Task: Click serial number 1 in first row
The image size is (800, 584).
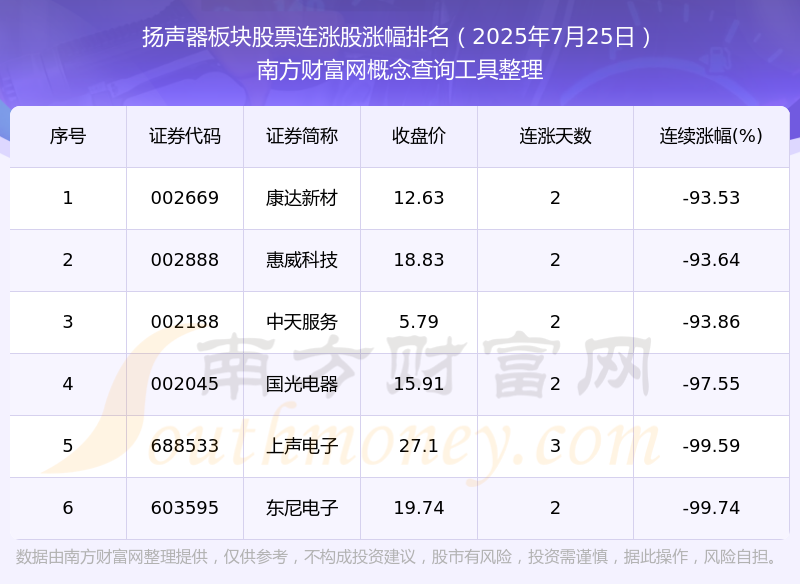Action: (68, 198)
